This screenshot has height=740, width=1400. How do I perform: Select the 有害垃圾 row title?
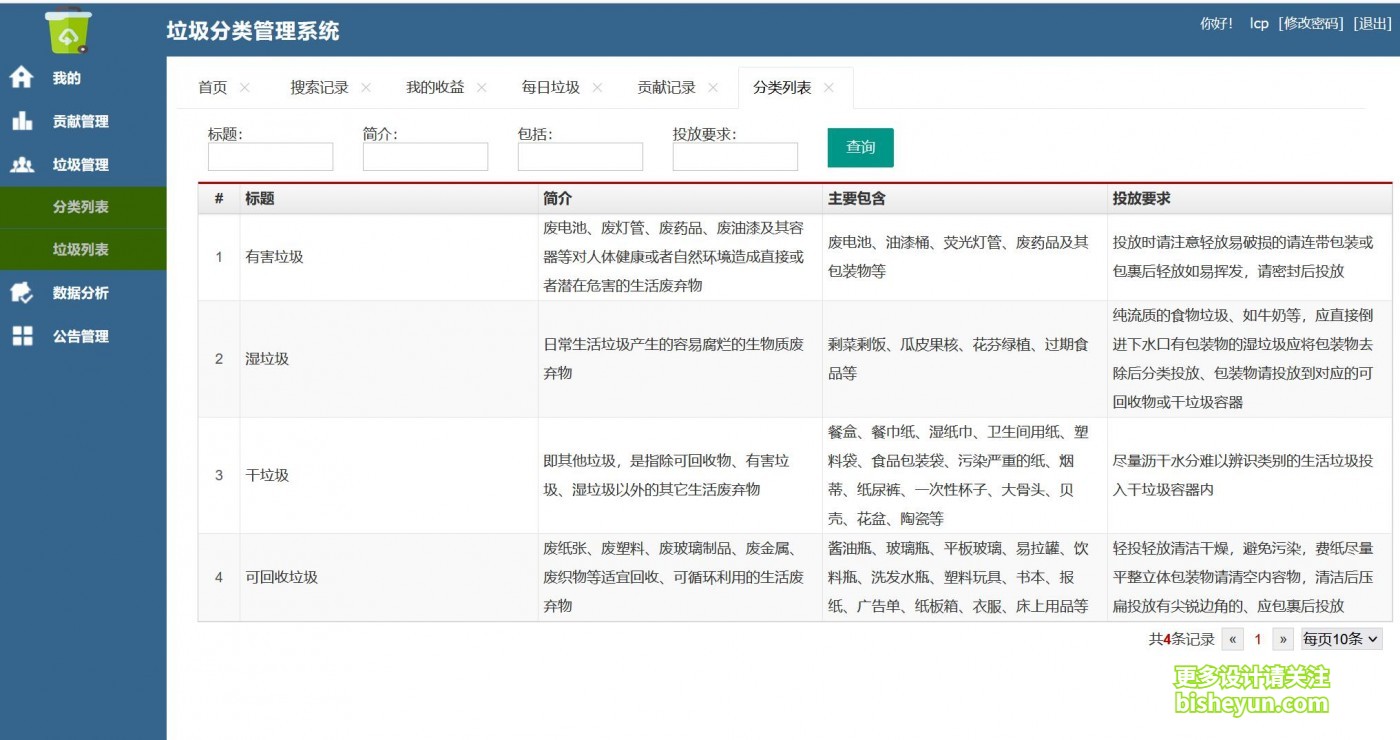tap(274, 257)
